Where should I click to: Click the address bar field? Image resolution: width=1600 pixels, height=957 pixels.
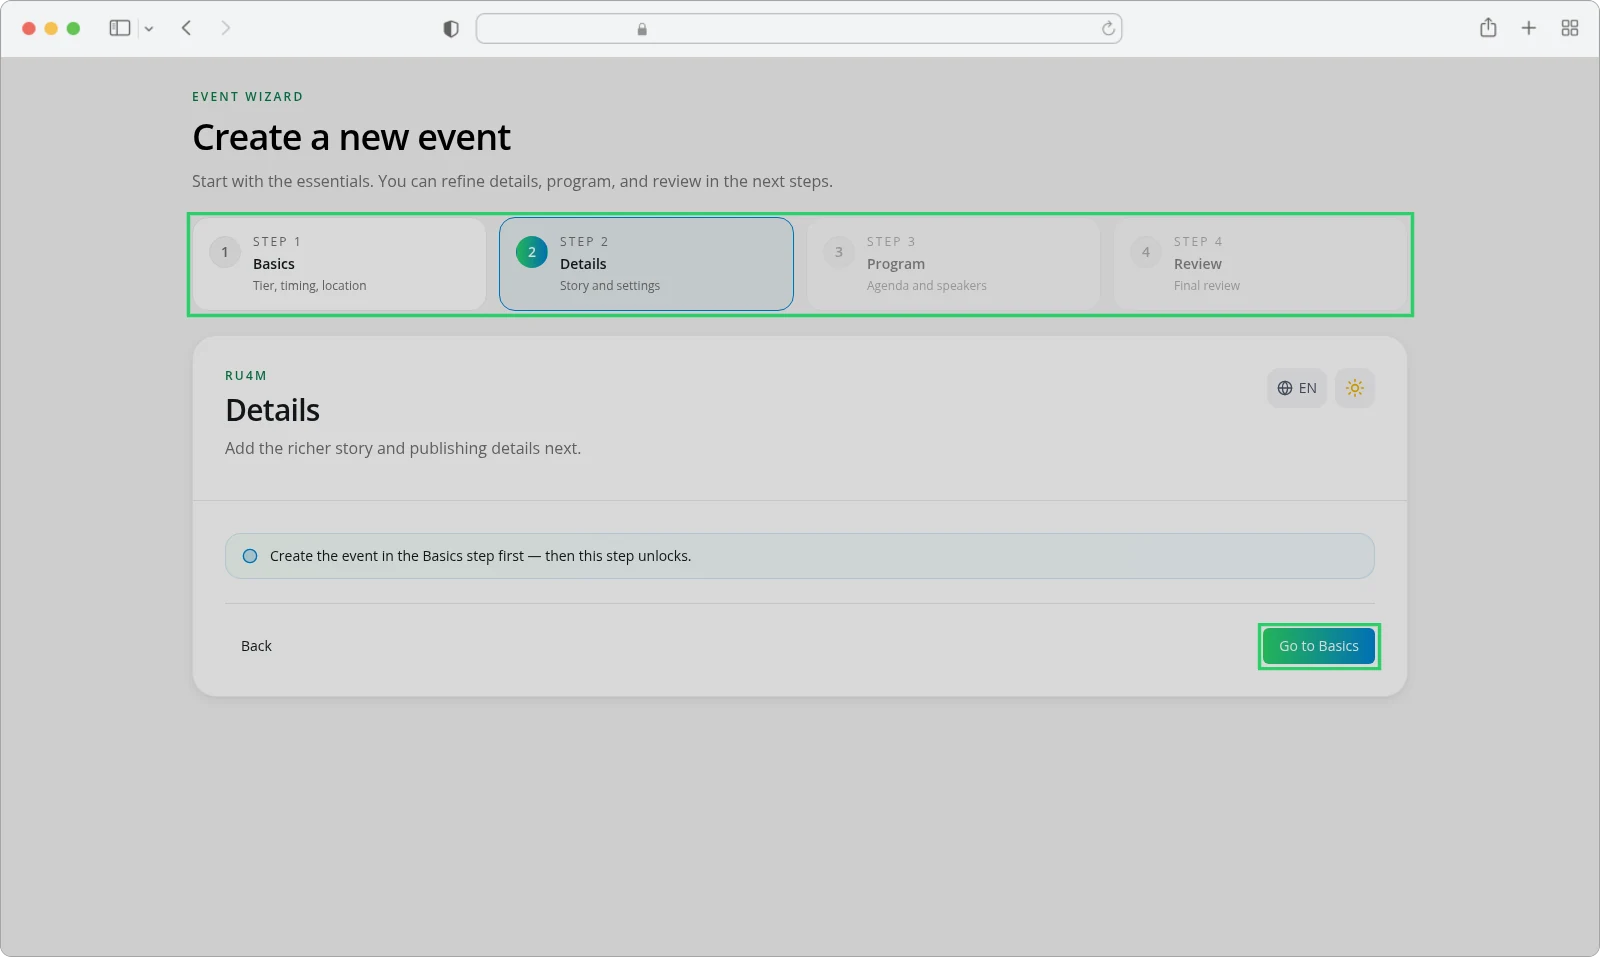799,29
